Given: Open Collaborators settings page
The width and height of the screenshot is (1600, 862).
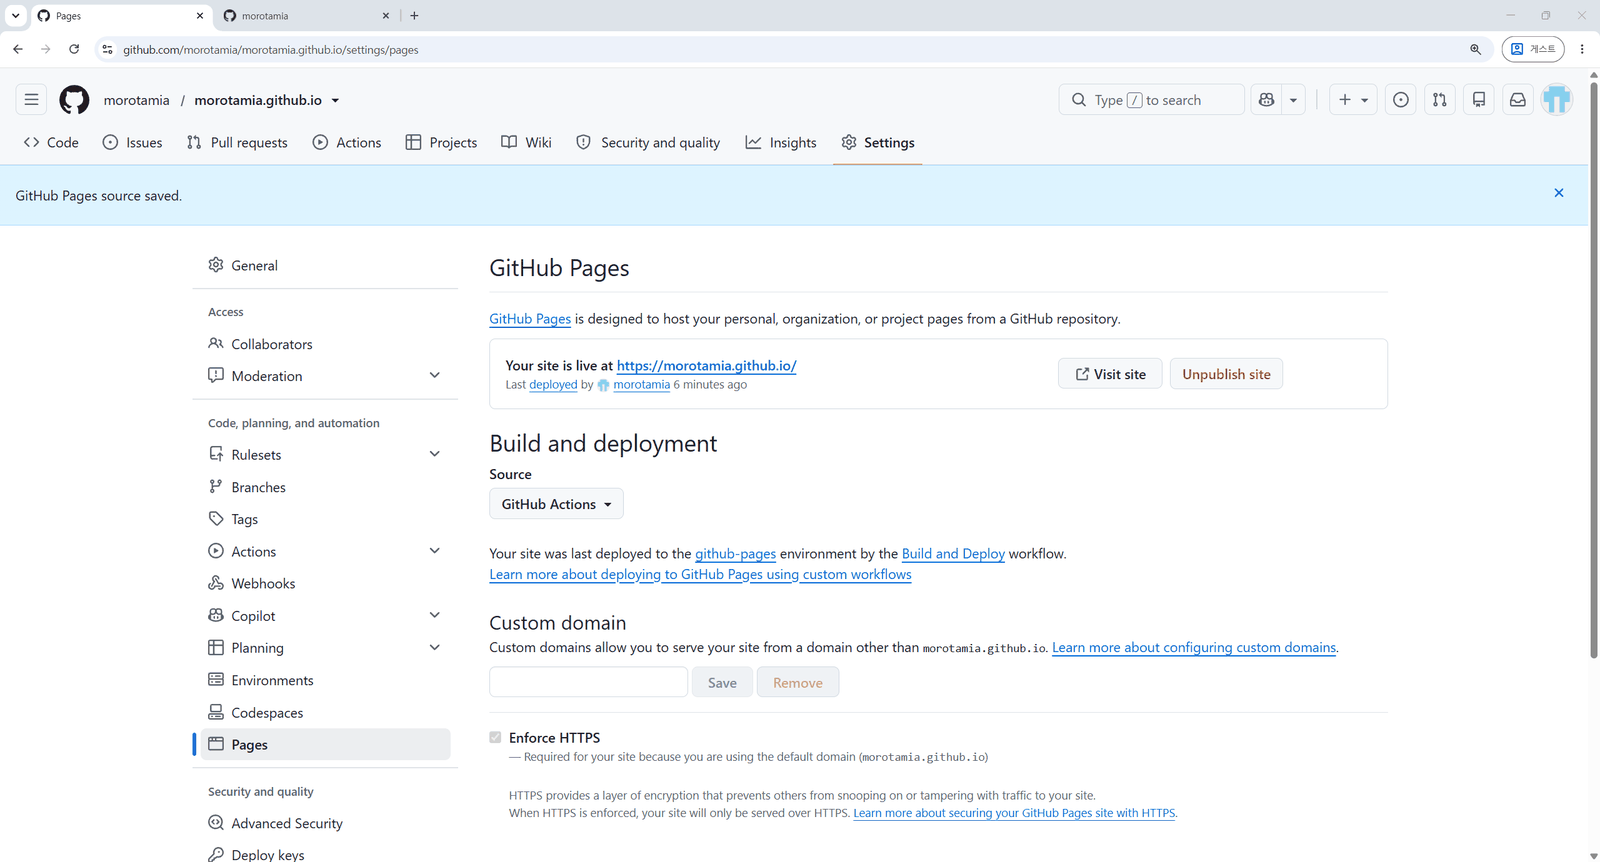Looking at the screenshot, I should (325, 344).
